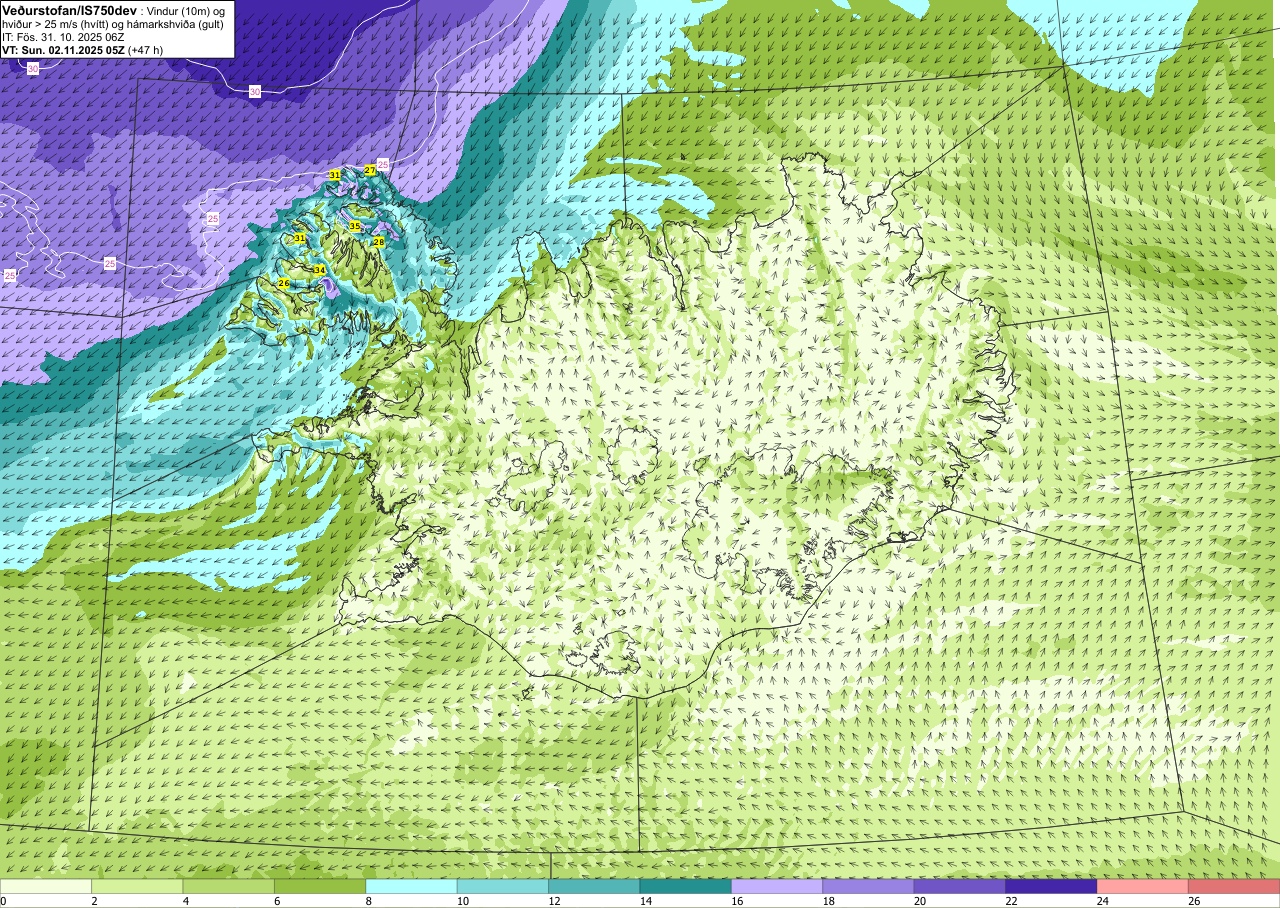Click the yellow 34 gust label

319,270
